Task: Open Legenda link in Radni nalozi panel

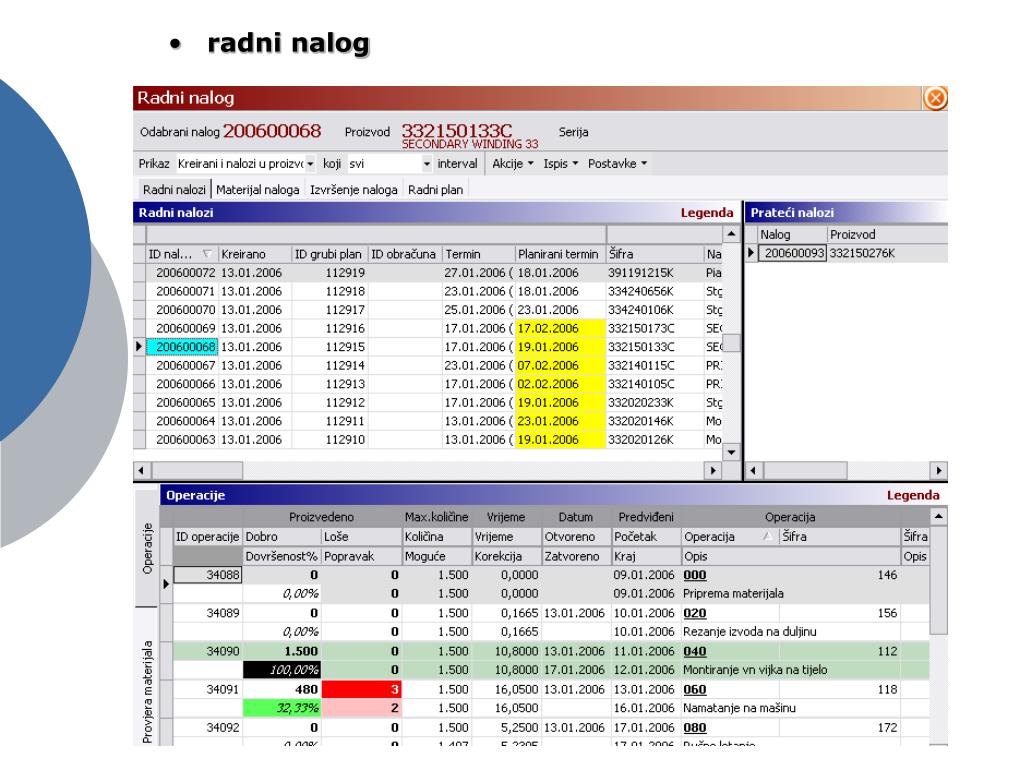Action: pos(707,213)
